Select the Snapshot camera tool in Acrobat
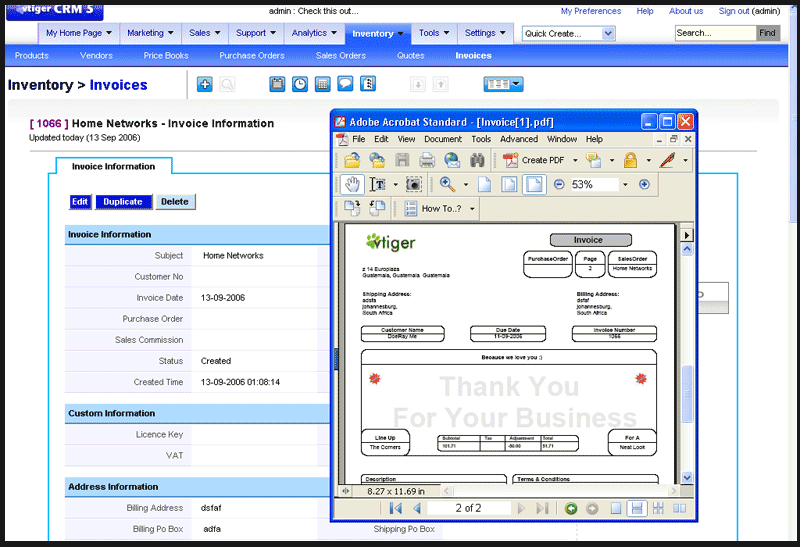Viewport: 800px width, 547px height. pos(414,184)
